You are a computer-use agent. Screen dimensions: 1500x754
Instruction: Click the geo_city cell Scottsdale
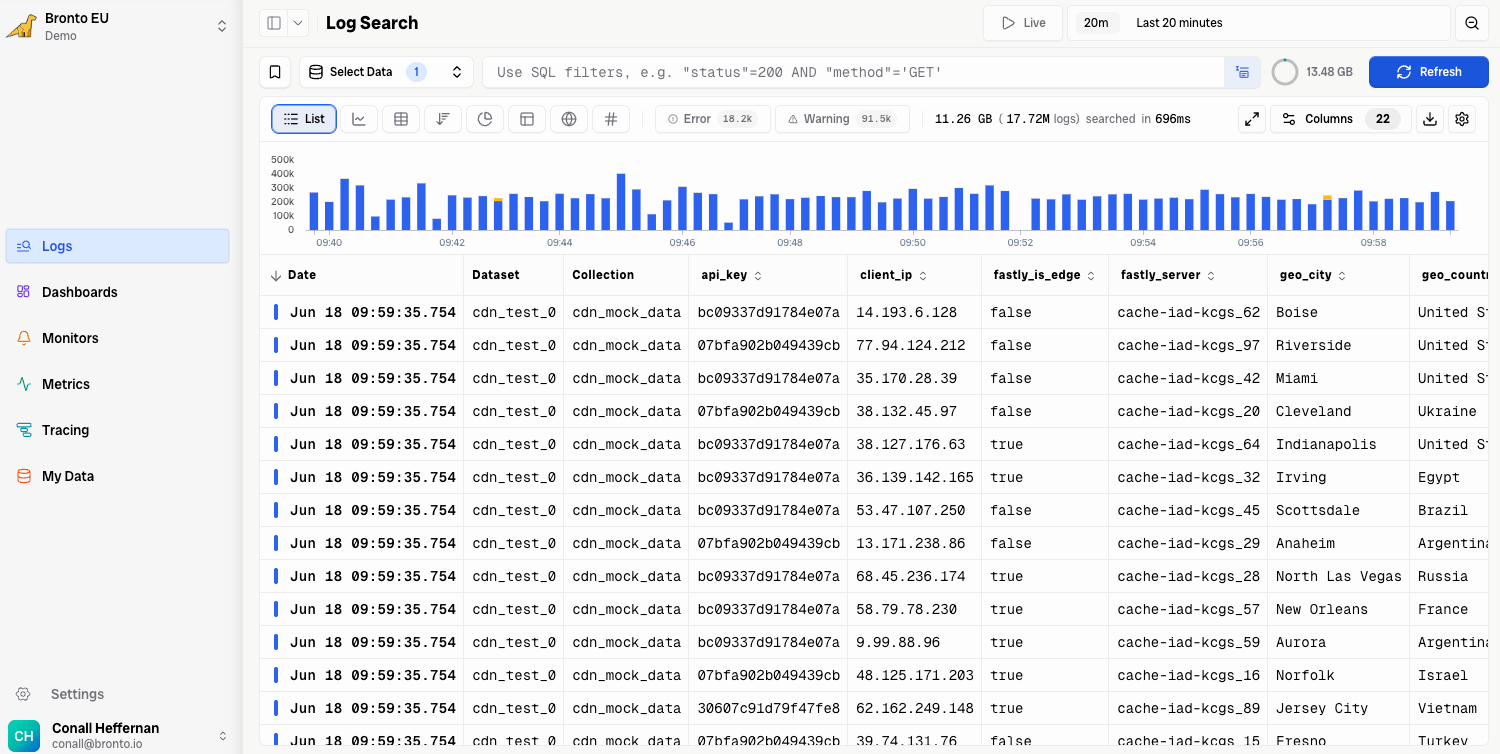[1318, 510]
